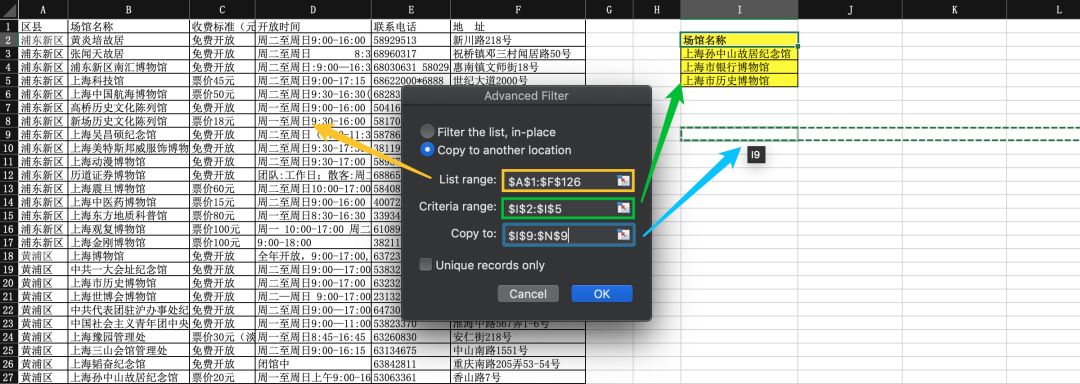Click 上海市历史博物馆 in column B

pyautogui.click(x=129, y=283)
